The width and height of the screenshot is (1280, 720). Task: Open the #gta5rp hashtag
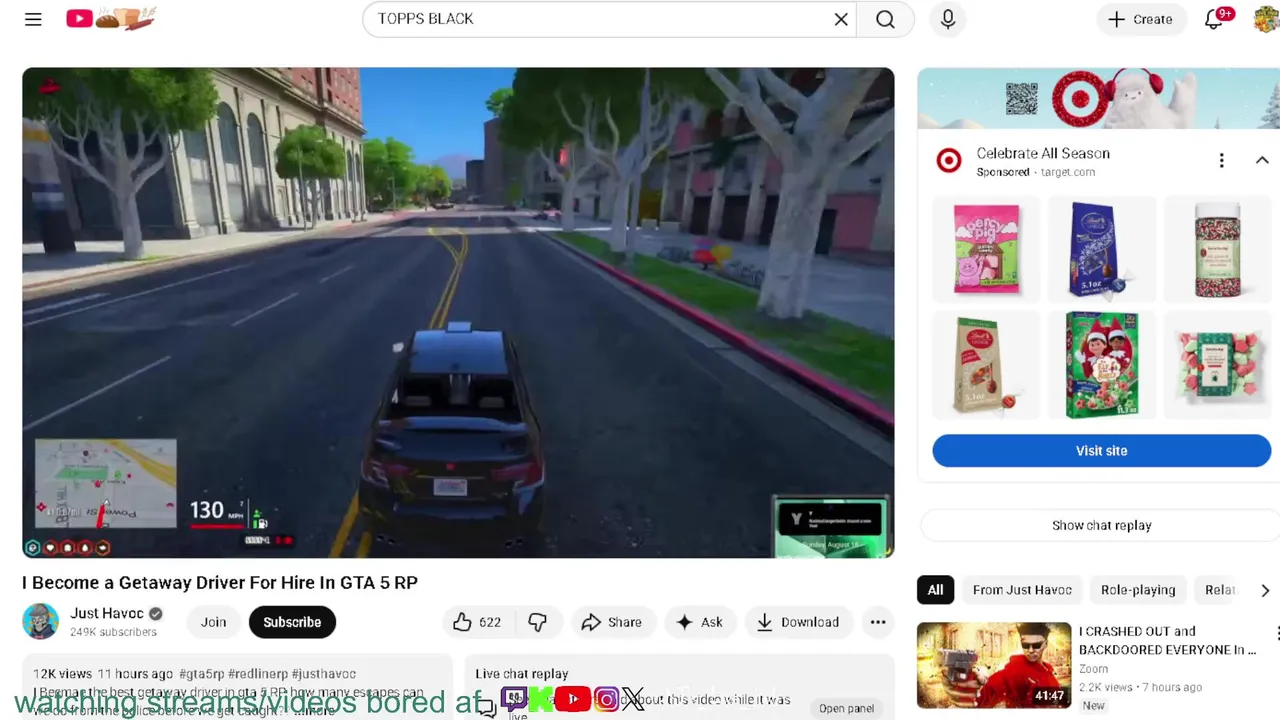pos(204,674)
